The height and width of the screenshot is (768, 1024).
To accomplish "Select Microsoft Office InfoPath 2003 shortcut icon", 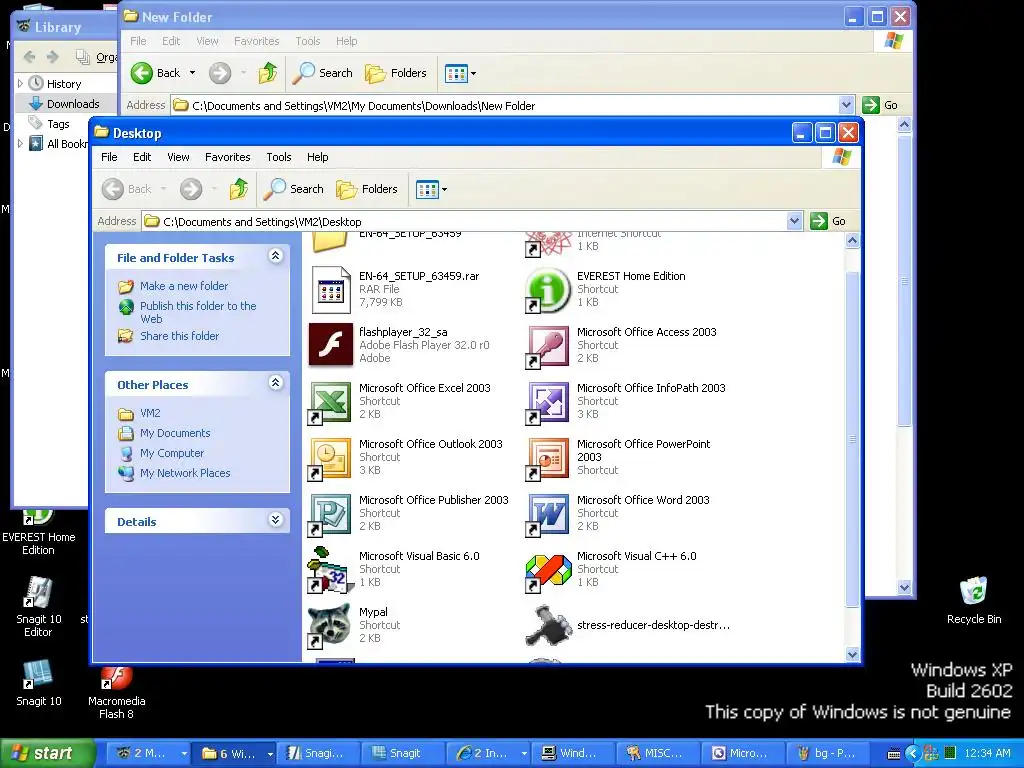I will (x=549, y=402).
